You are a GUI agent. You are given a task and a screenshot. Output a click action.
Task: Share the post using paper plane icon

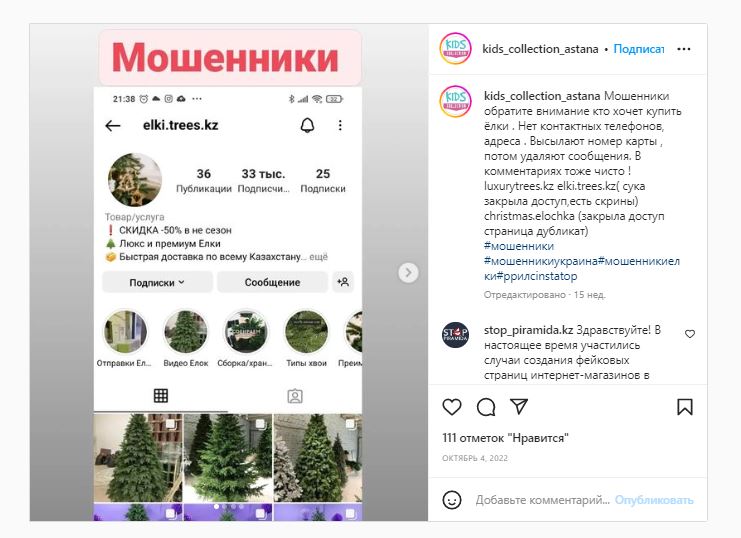click(519, 406)
